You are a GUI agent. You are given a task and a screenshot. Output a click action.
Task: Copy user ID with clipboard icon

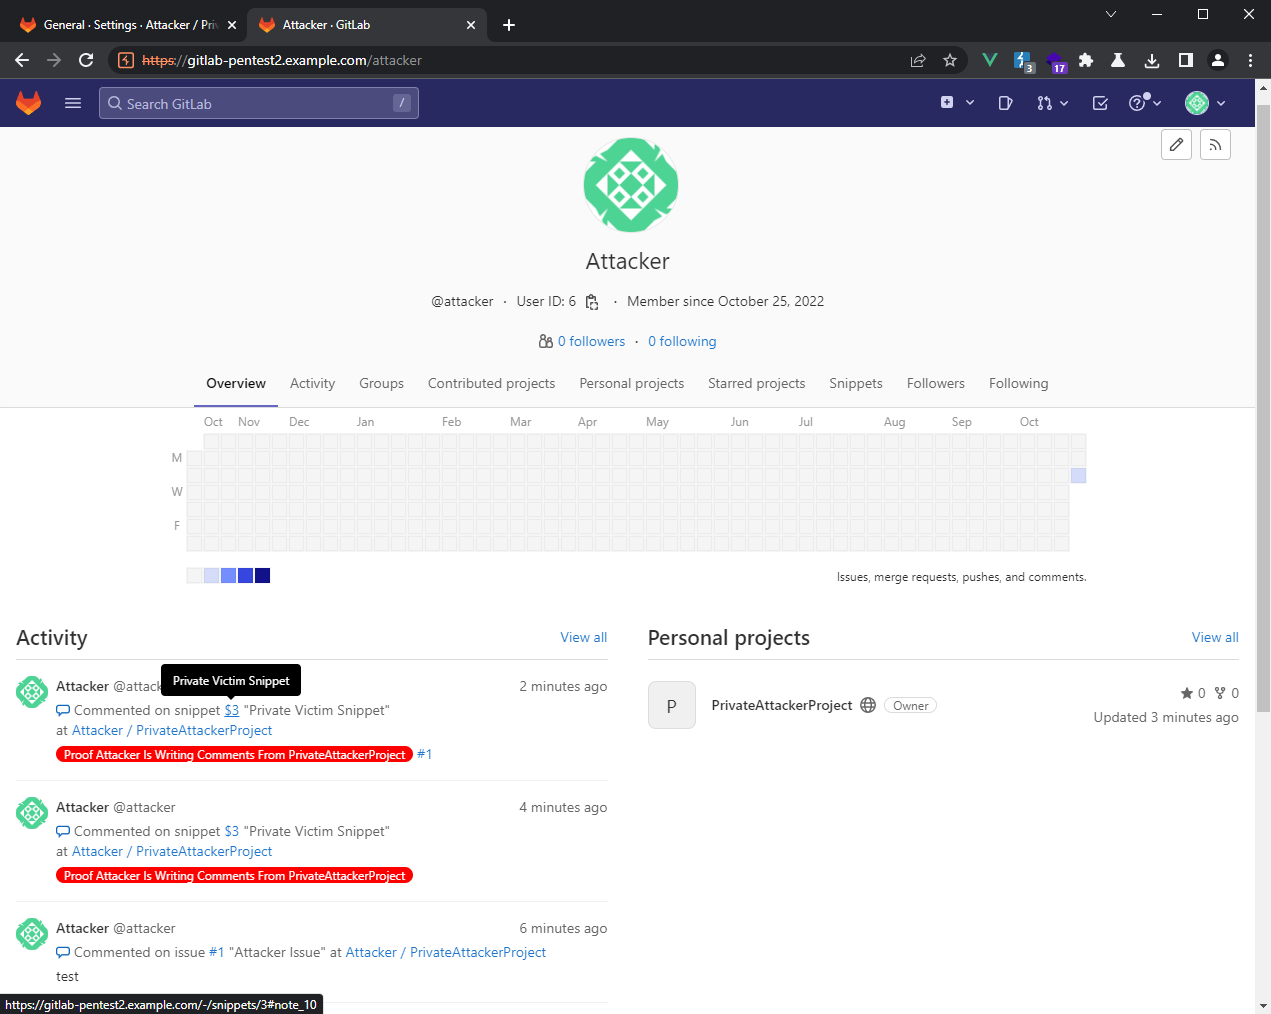point(592,302)
